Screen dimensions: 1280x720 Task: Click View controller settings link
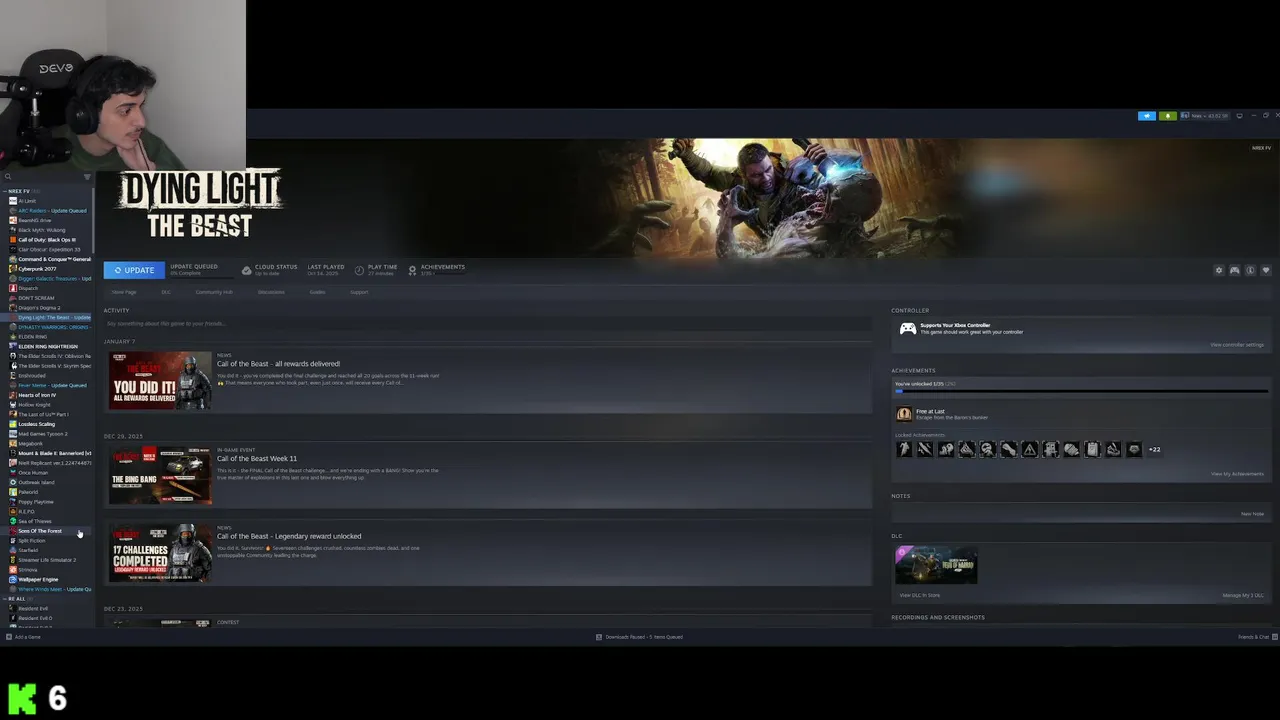click(1237, 345)
